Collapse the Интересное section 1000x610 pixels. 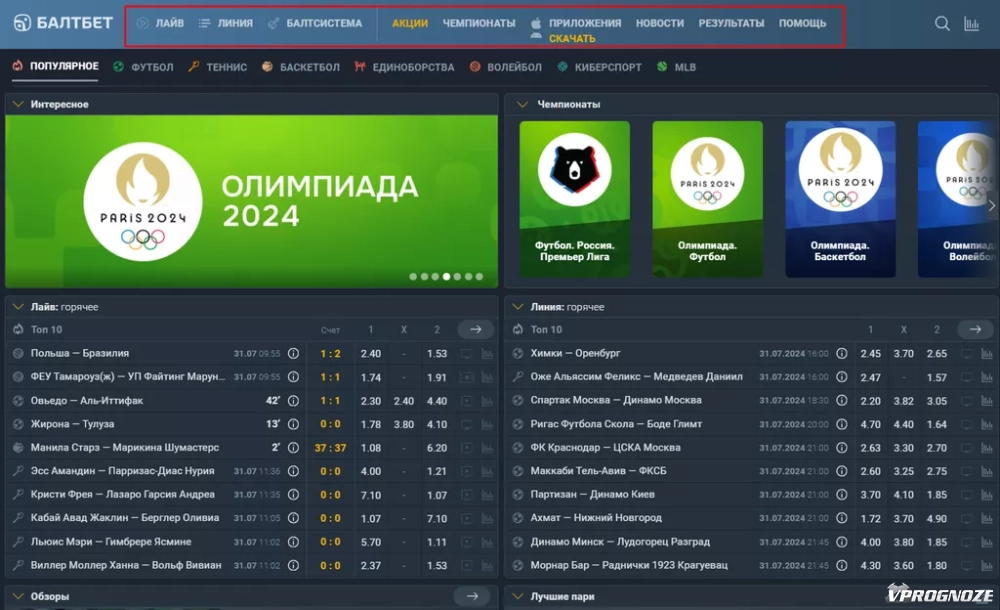pyautogui.click(x=17, y=104)
